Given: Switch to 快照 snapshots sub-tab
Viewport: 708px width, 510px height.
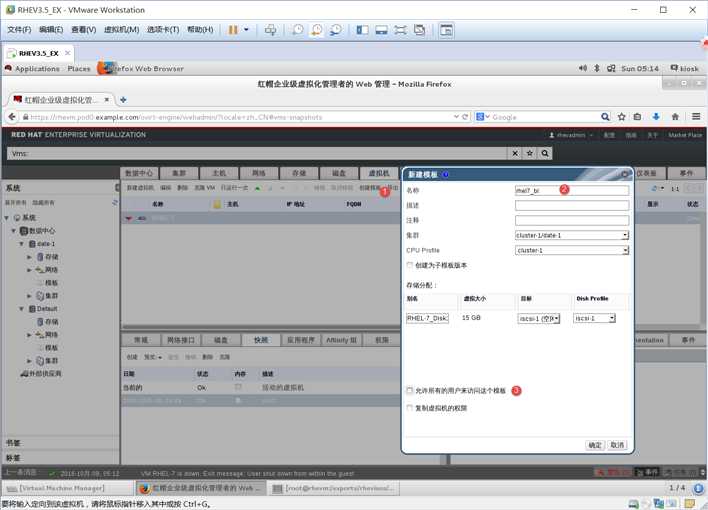Looking at the screenshot, I should pyautogui.click(x=261, y=340).
